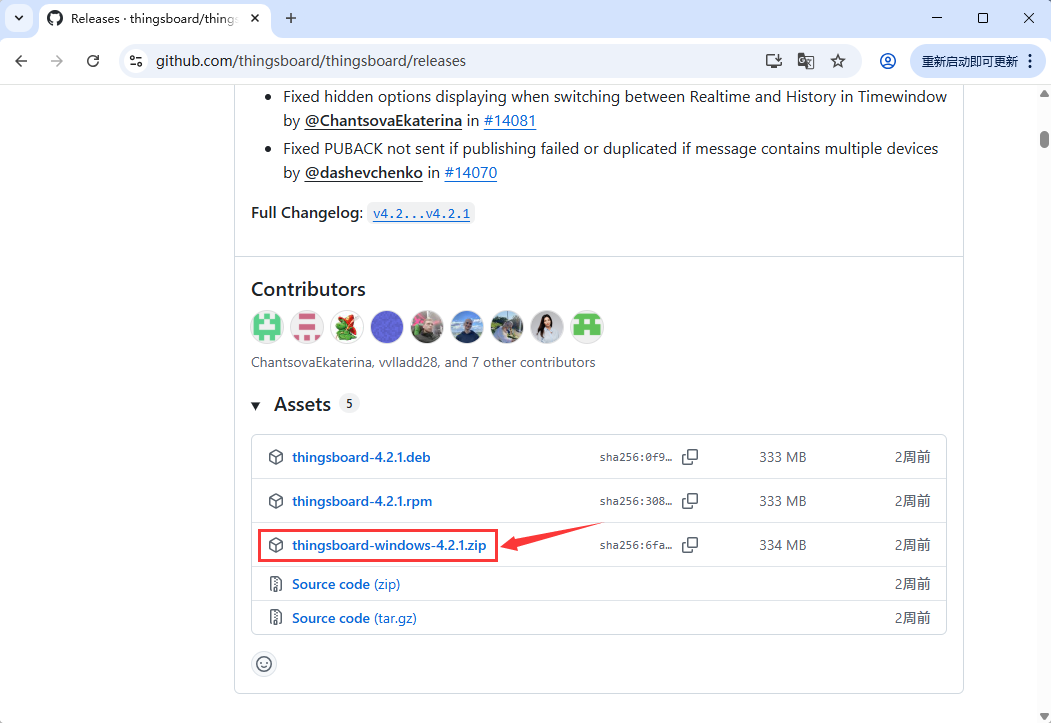Click the scrollbar up arrow
This screenshot has width=1051, height=723.
tap(1044, 93)
